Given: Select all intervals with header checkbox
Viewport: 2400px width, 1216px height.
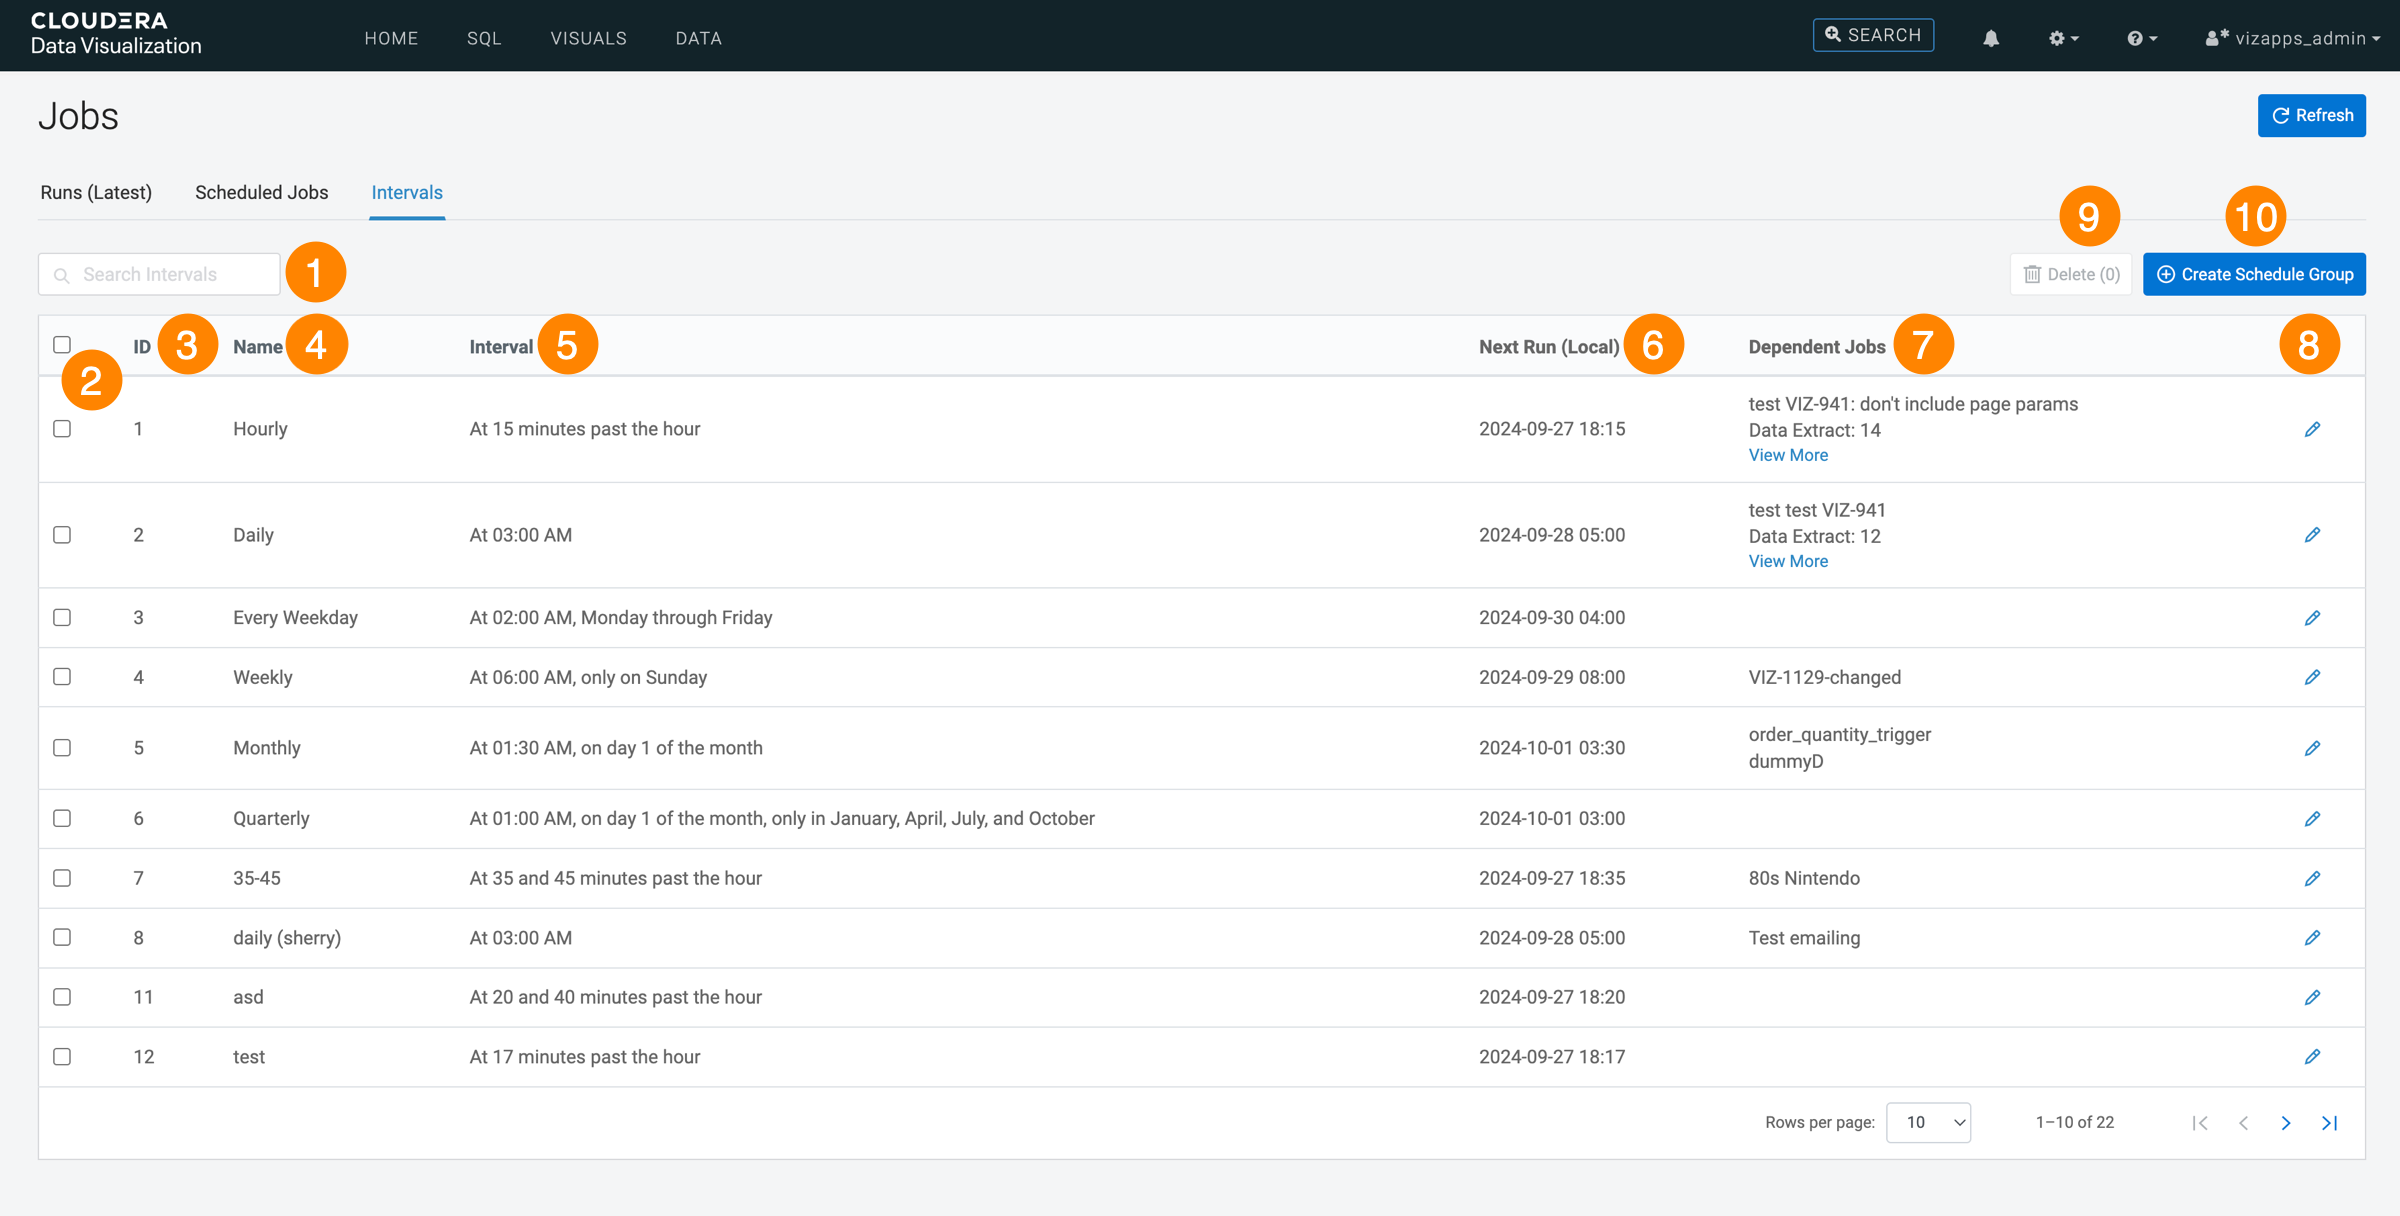Looking at the screenshot, I should [62, 344].
